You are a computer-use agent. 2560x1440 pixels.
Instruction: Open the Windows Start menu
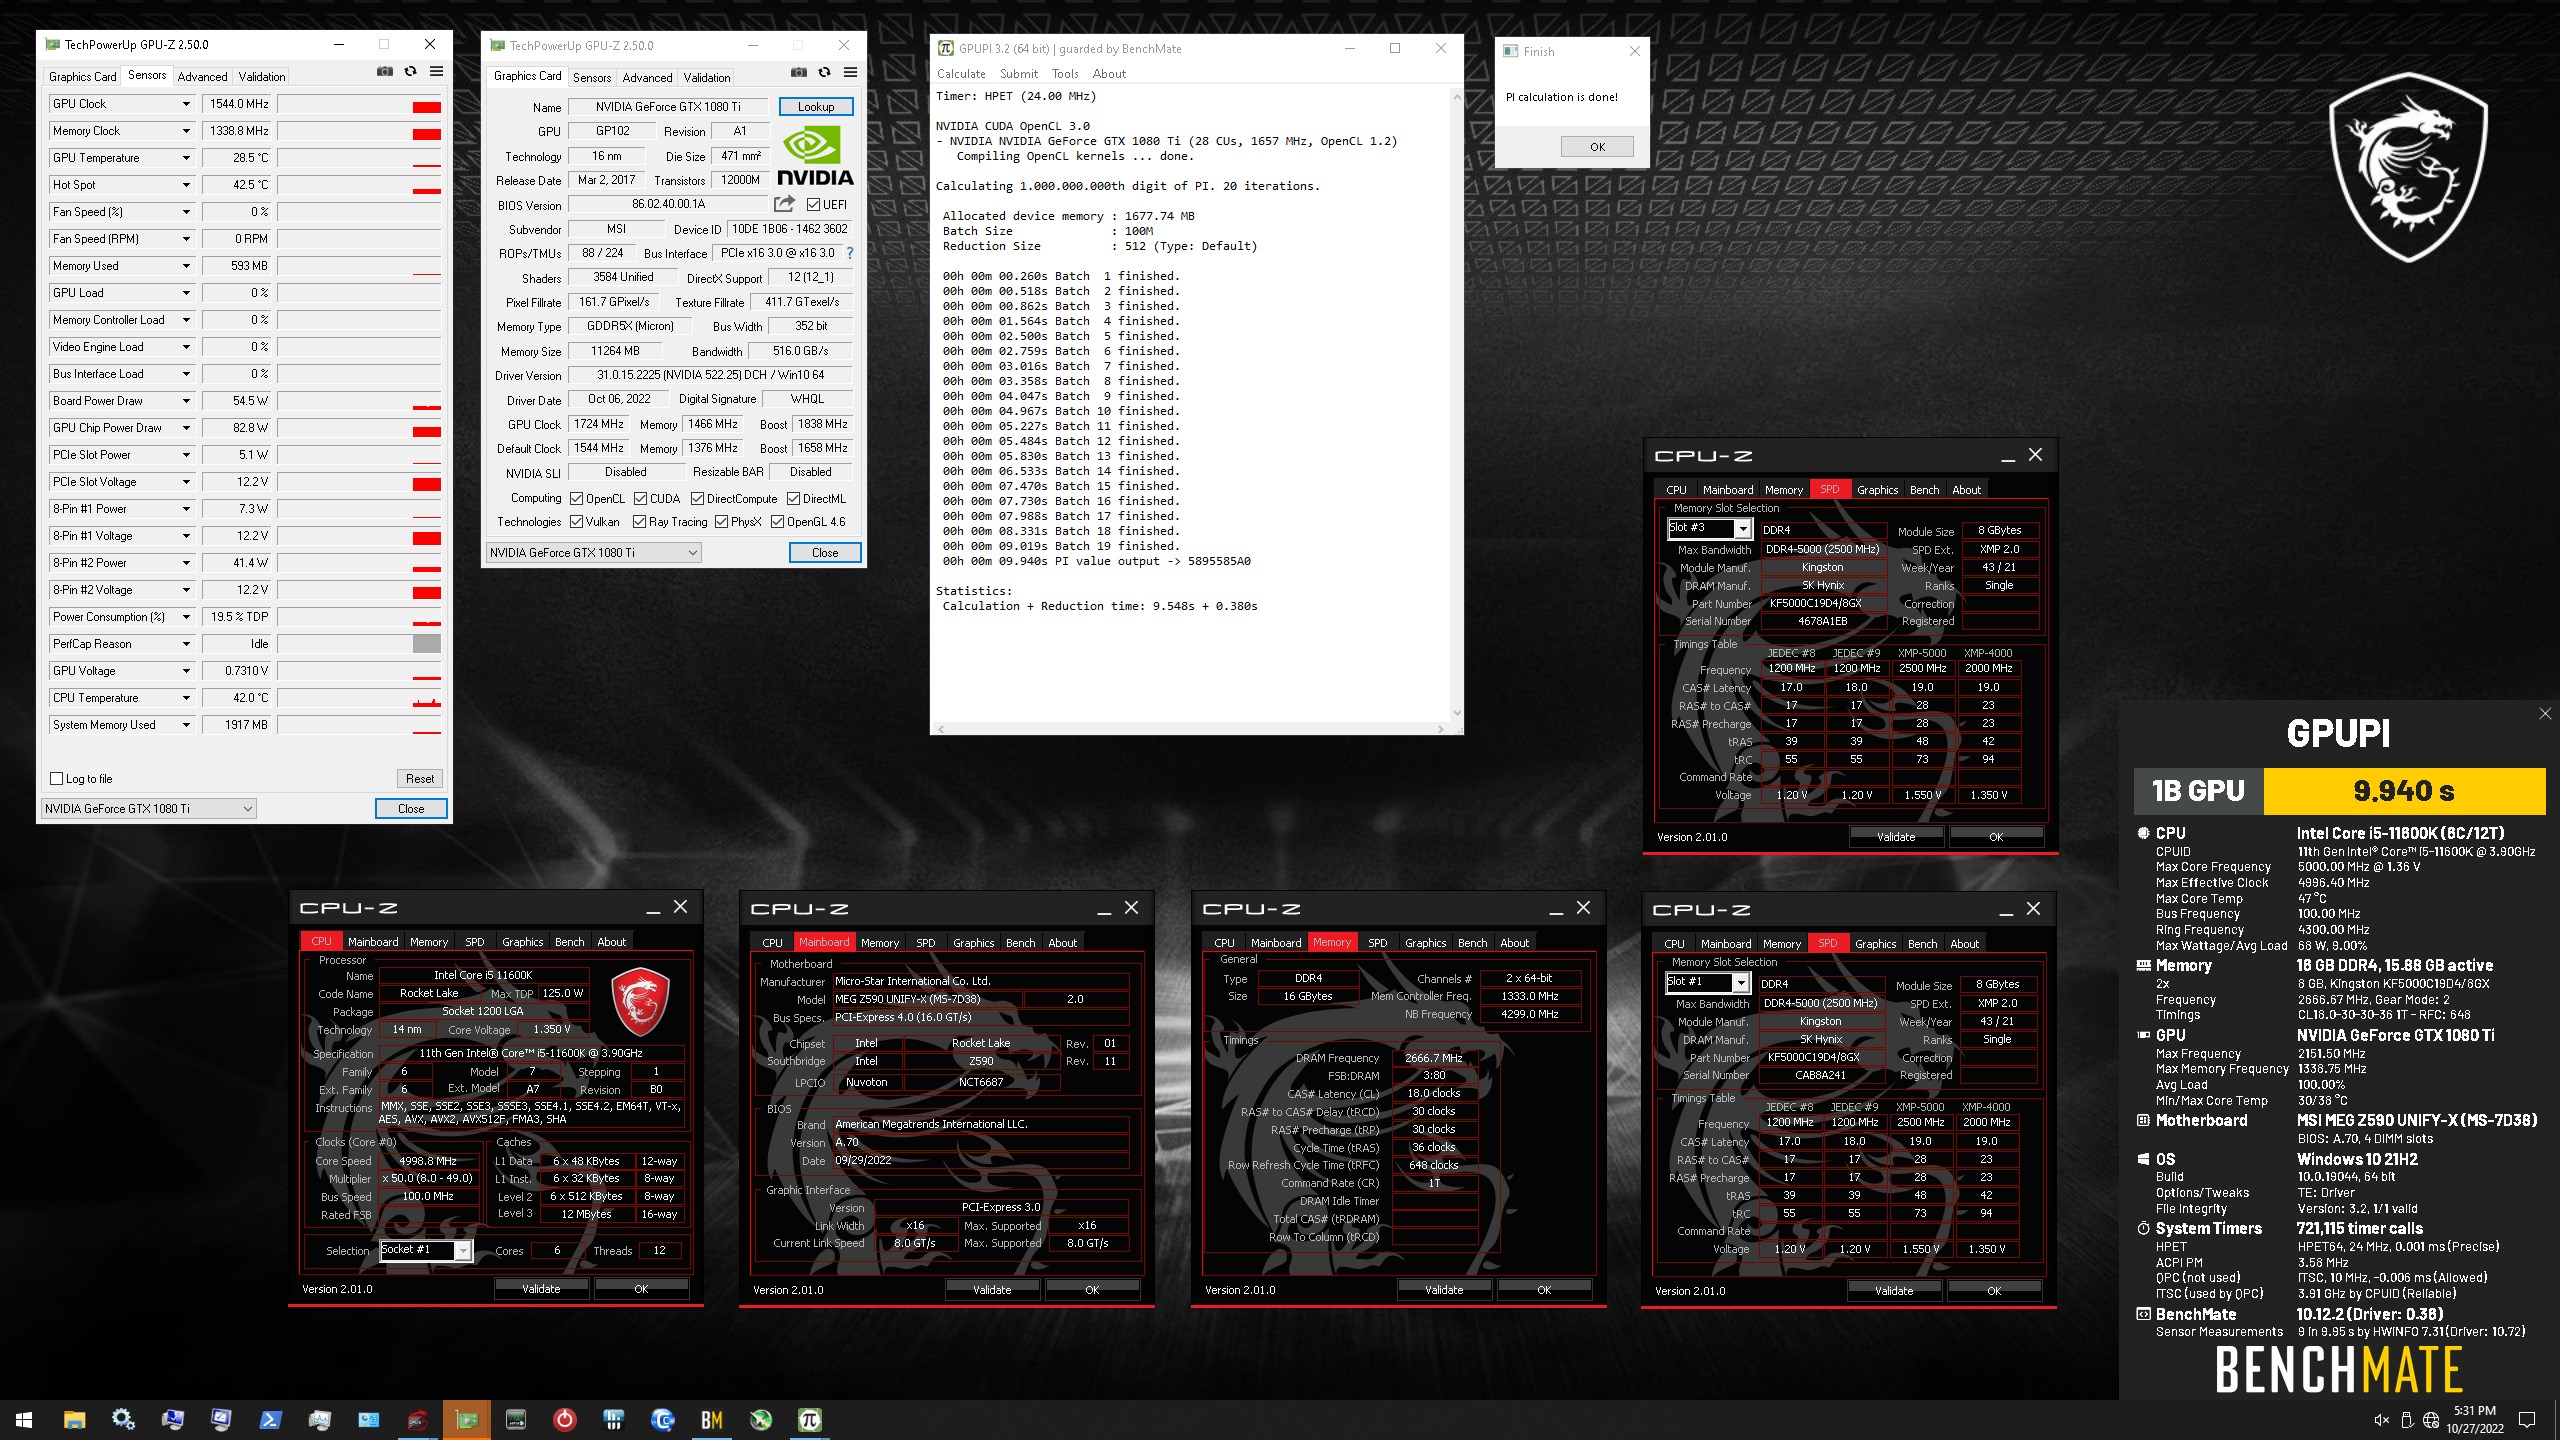tap(24, 1420)
